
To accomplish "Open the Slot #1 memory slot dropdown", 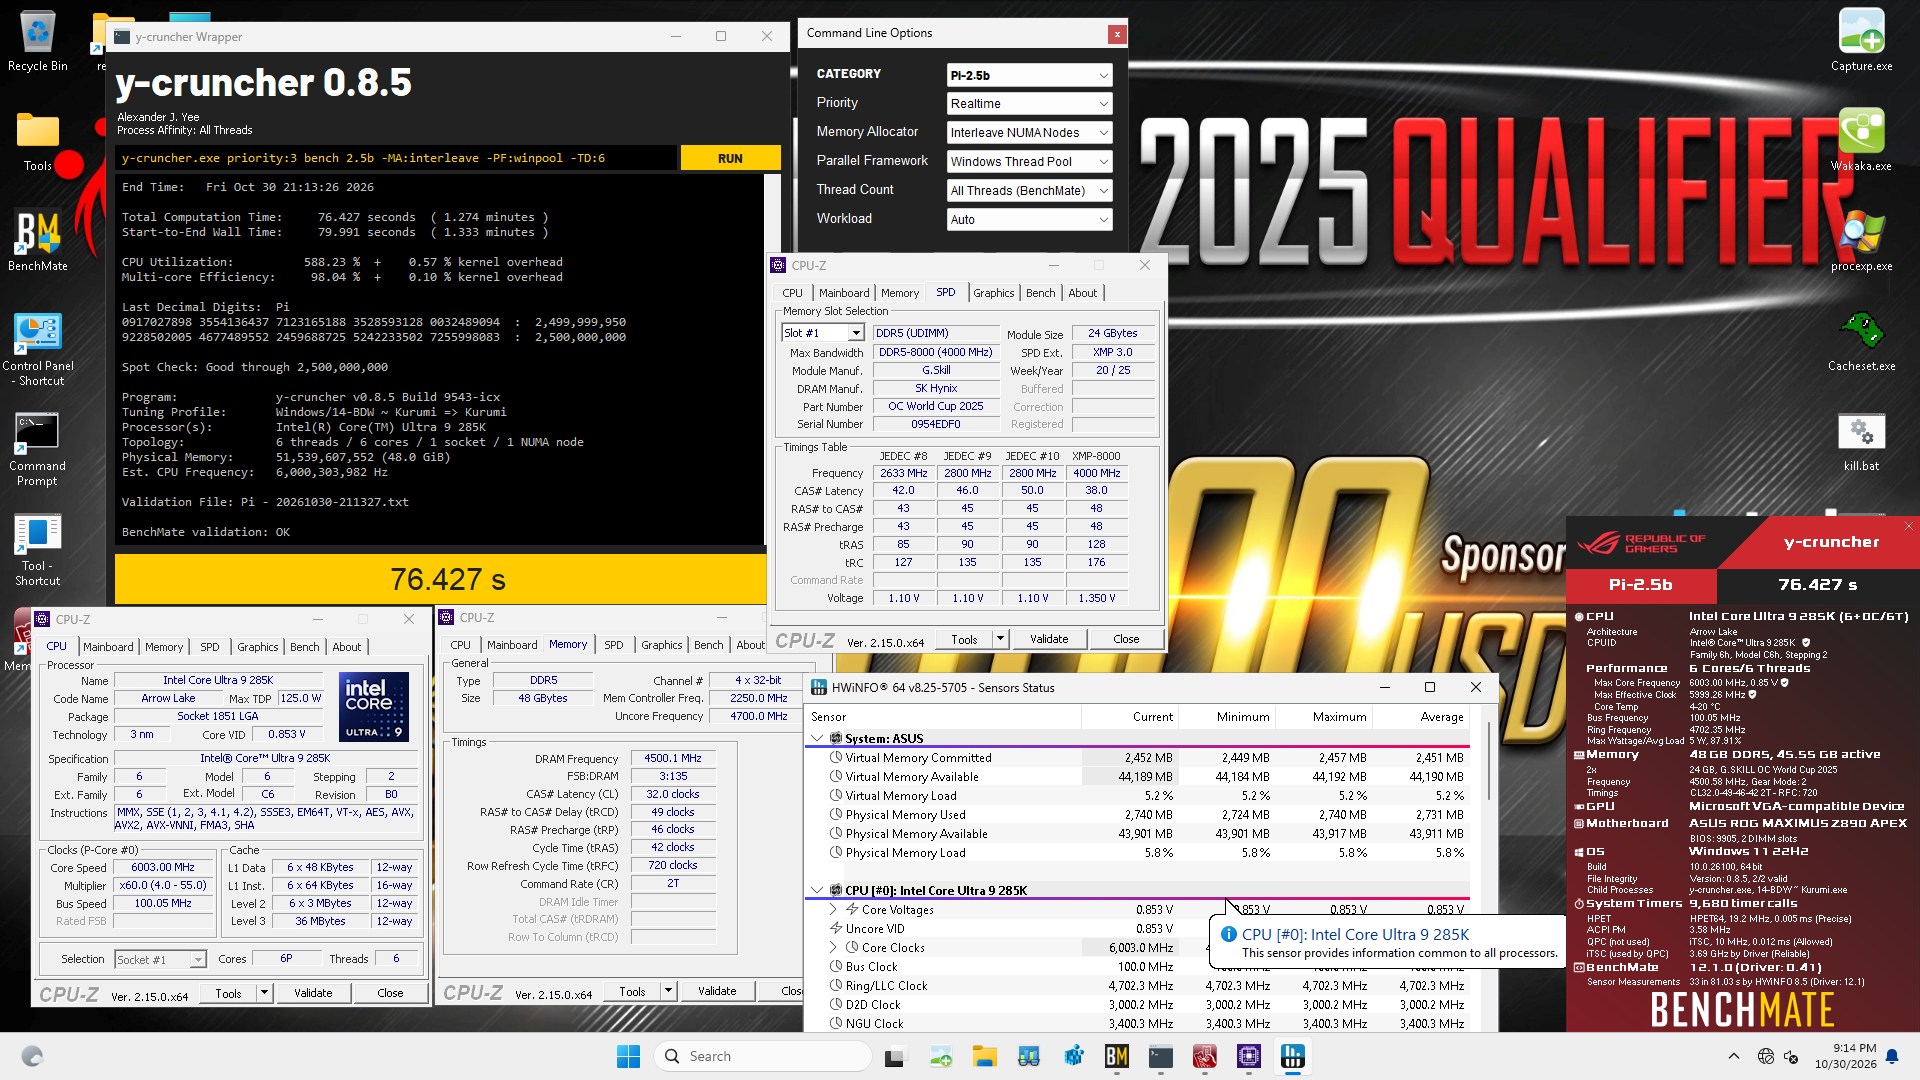I will [x=822, y=333].
